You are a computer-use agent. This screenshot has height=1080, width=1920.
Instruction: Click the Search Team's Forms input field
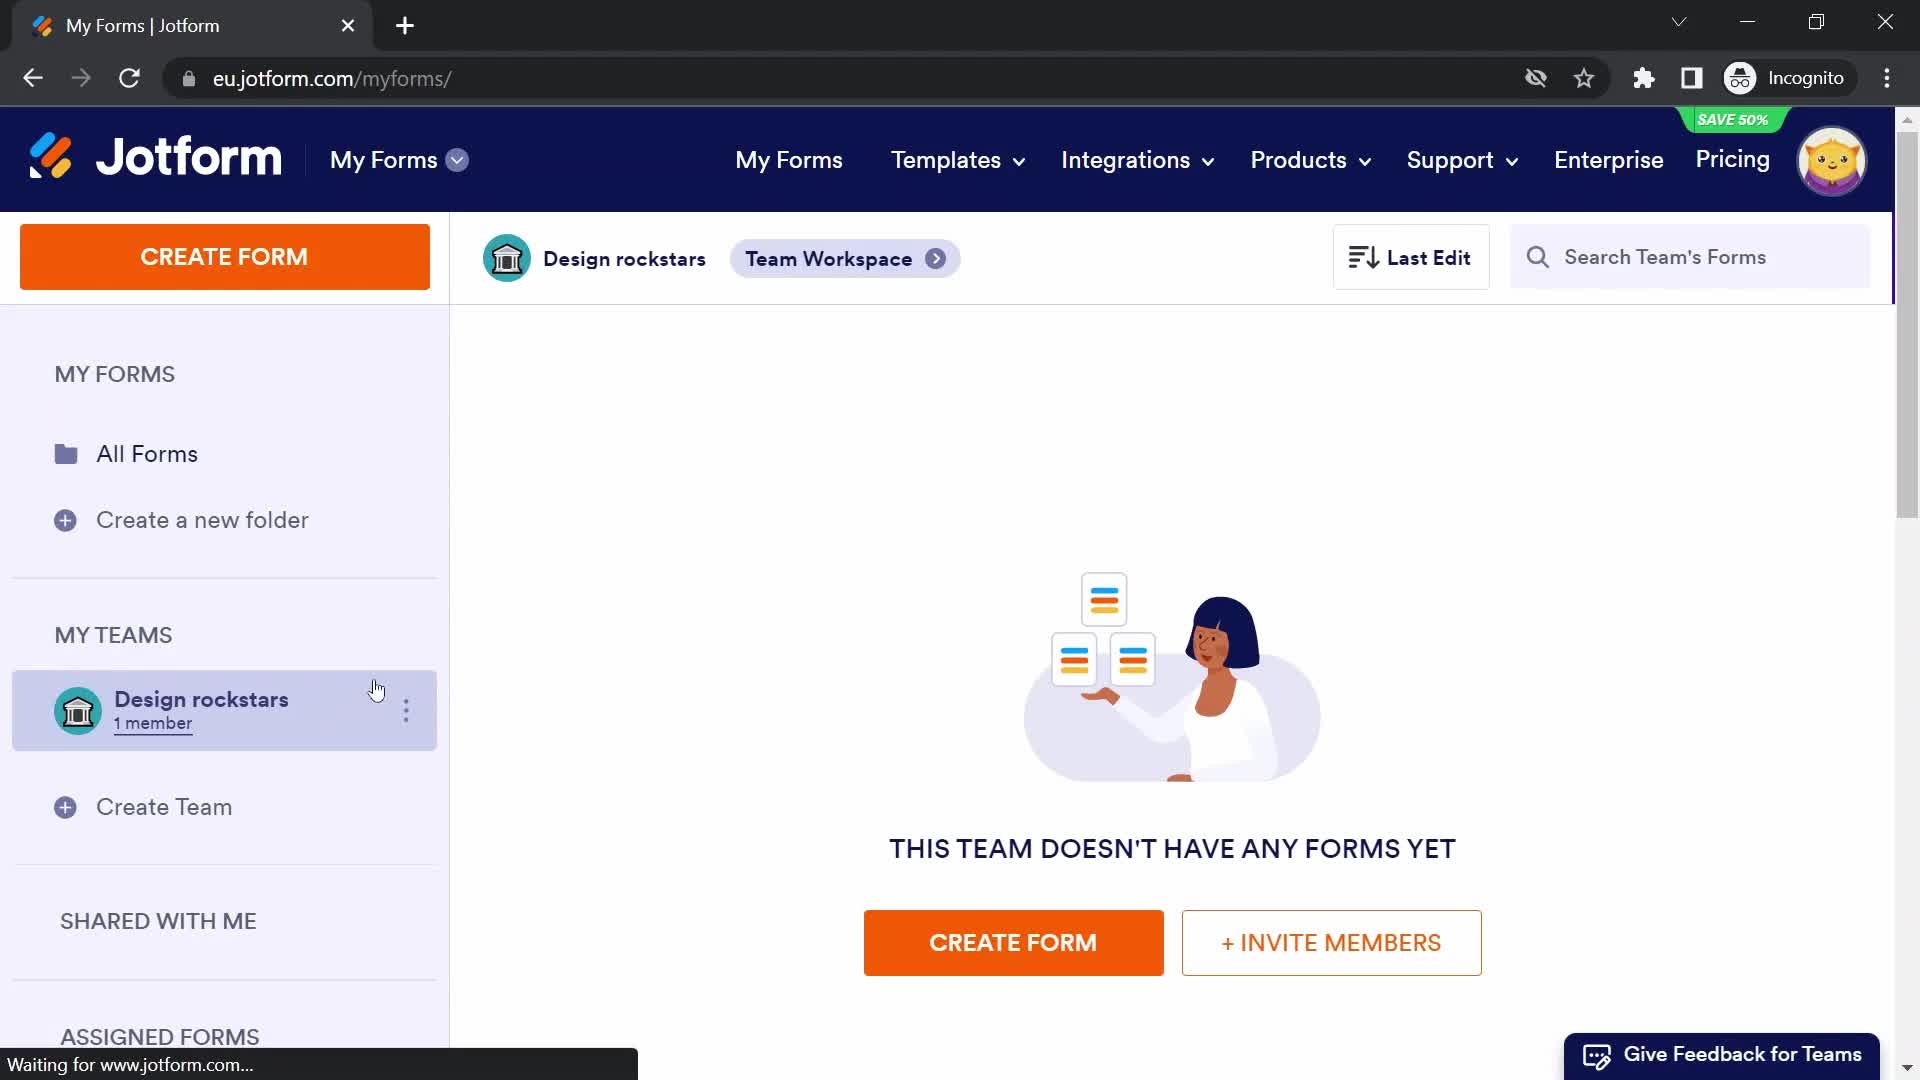tap(1701, 257)
